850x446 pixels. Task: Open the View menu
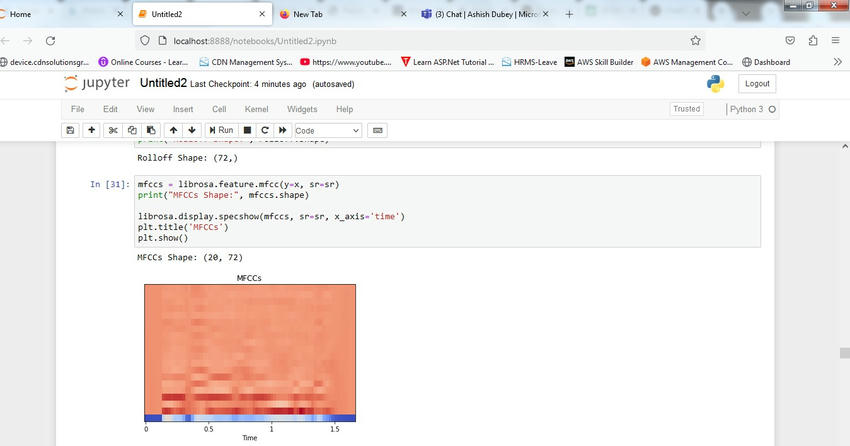pyautogui.click(x=145, y=109)
